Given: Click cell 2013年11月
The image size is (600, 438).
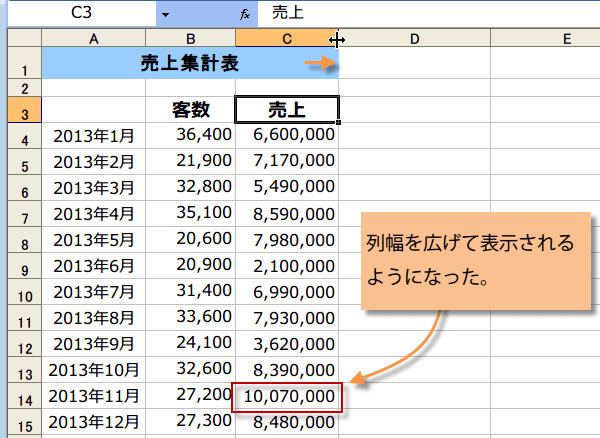Looking at the screenshot, I should point(94,396).
